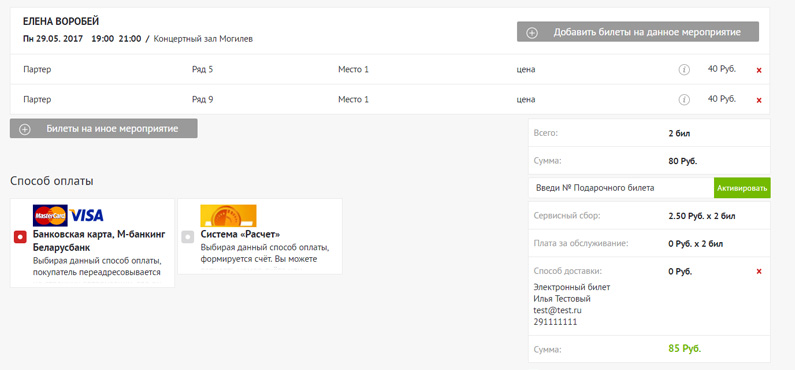
Task: Click the Система «Расчет» title text
Action: 240,235
